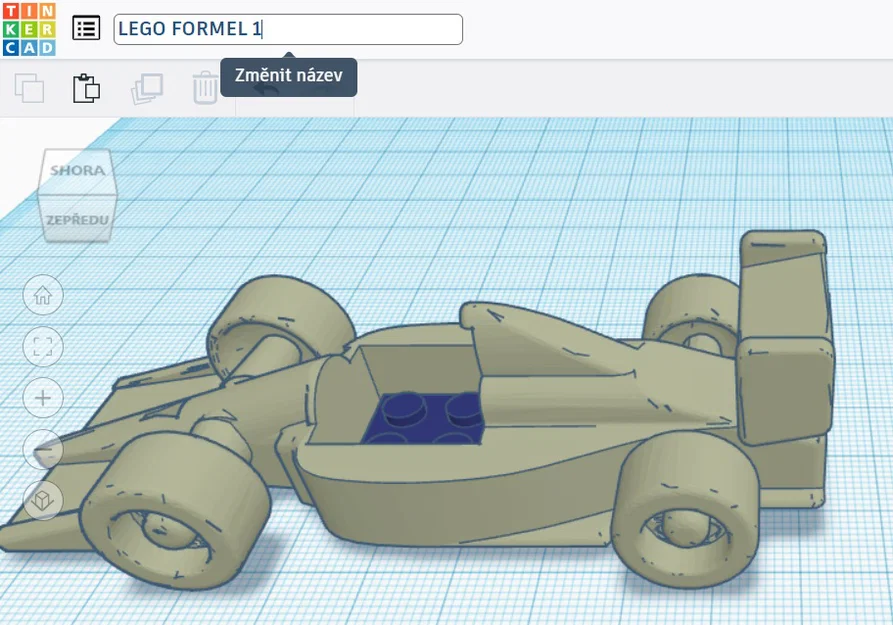Click the Paste icon
893x625 pixels.
88,88
